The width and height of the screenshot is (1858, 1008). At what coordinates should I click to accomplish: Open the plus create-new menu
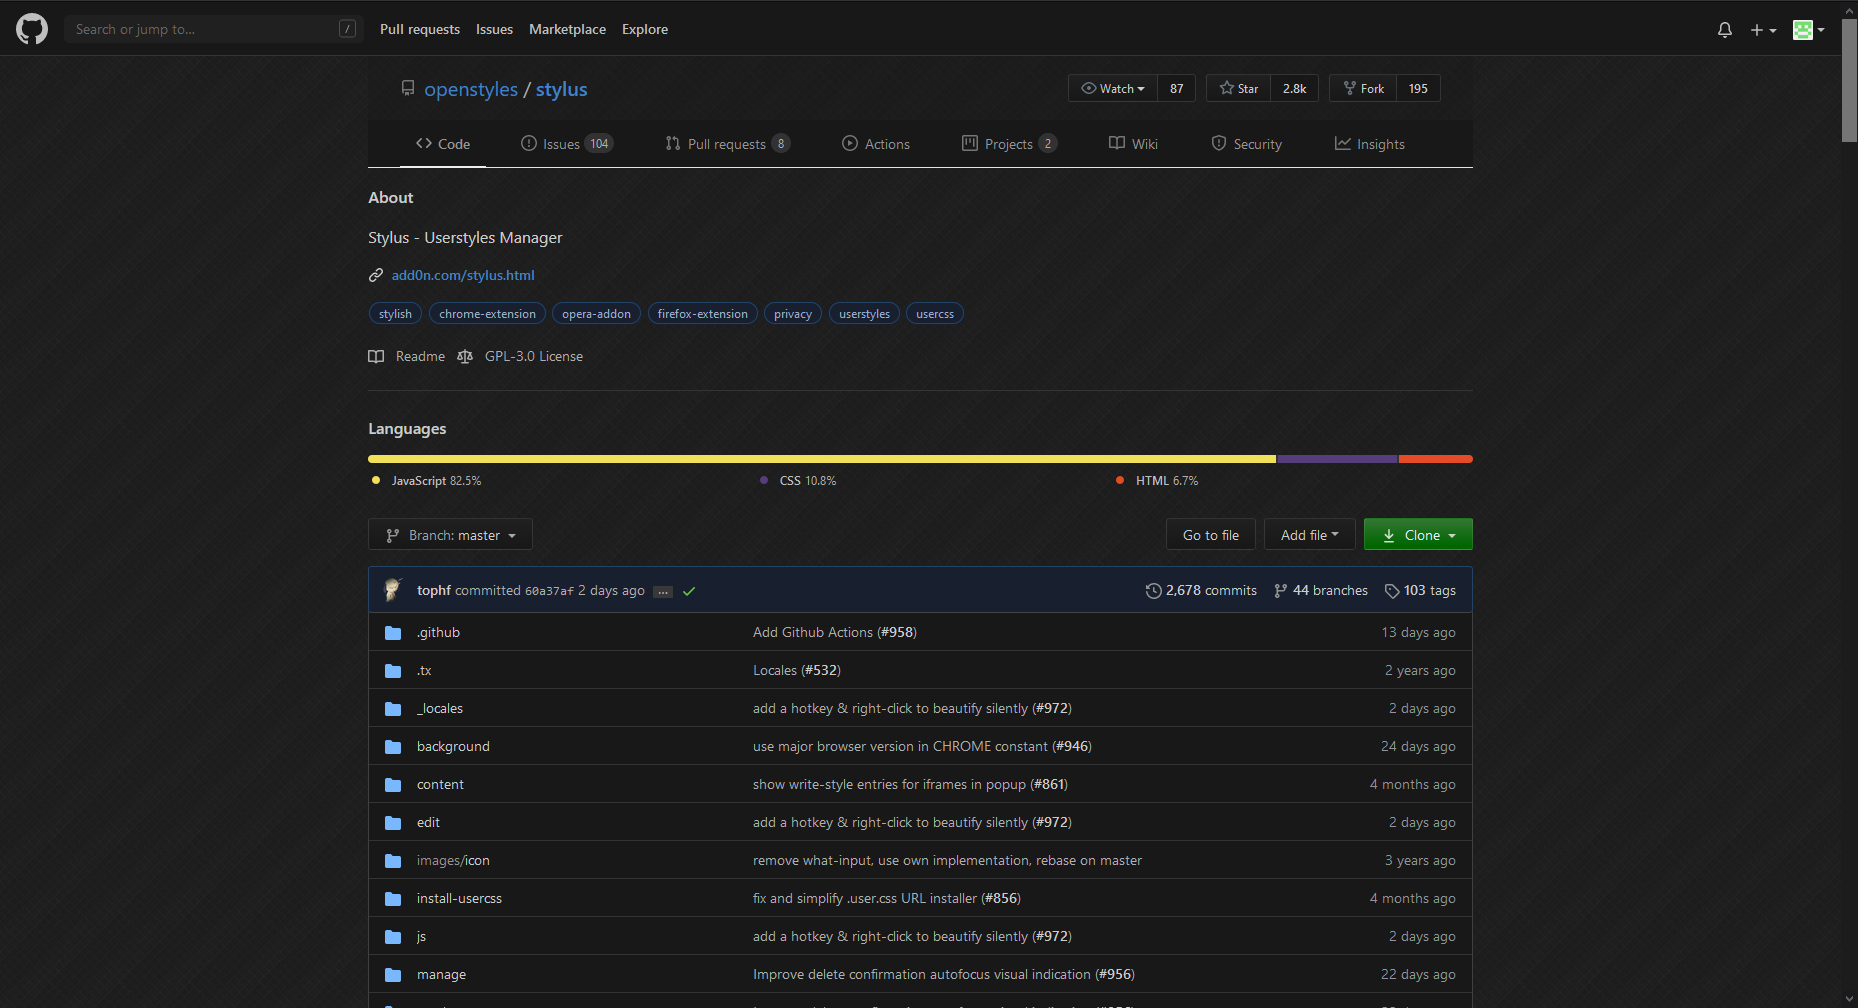coord(1763,30)
